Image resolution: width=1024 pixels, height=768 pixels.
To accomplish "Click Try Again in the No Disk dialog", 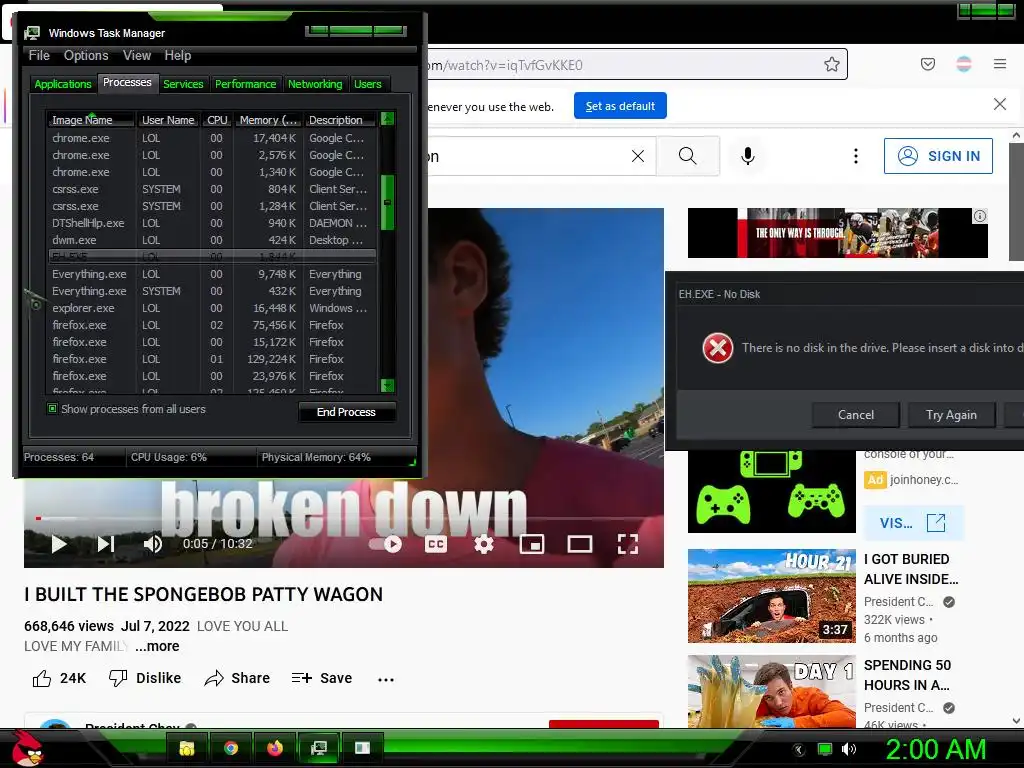I will [952, 415].
